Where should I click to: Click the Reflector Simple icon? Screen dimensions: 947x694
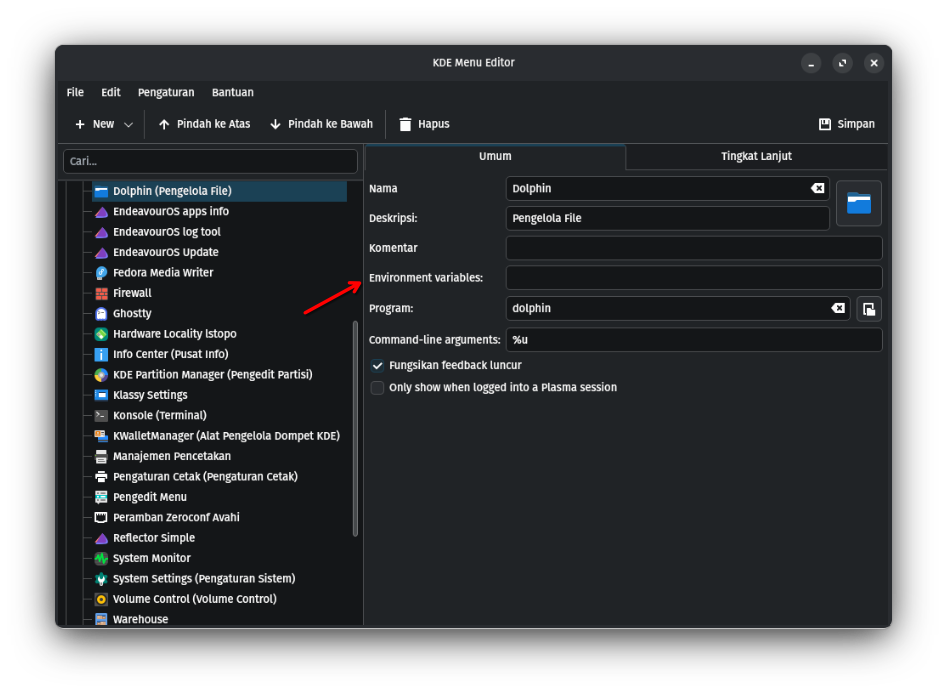[101, 538]
